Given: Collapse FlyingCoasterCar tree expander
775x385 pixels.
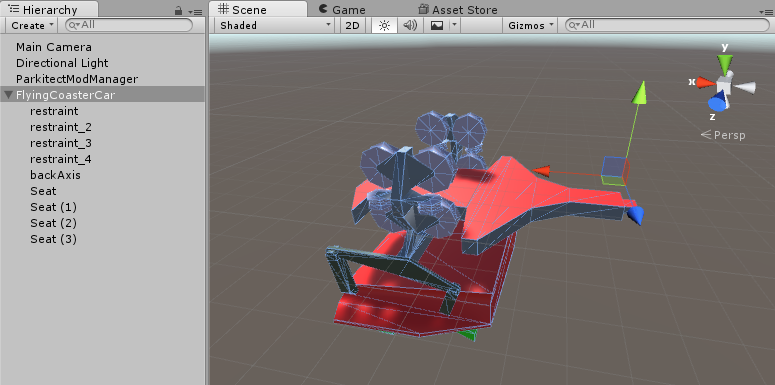Looking at the screenshot, I should pos(8,94).
